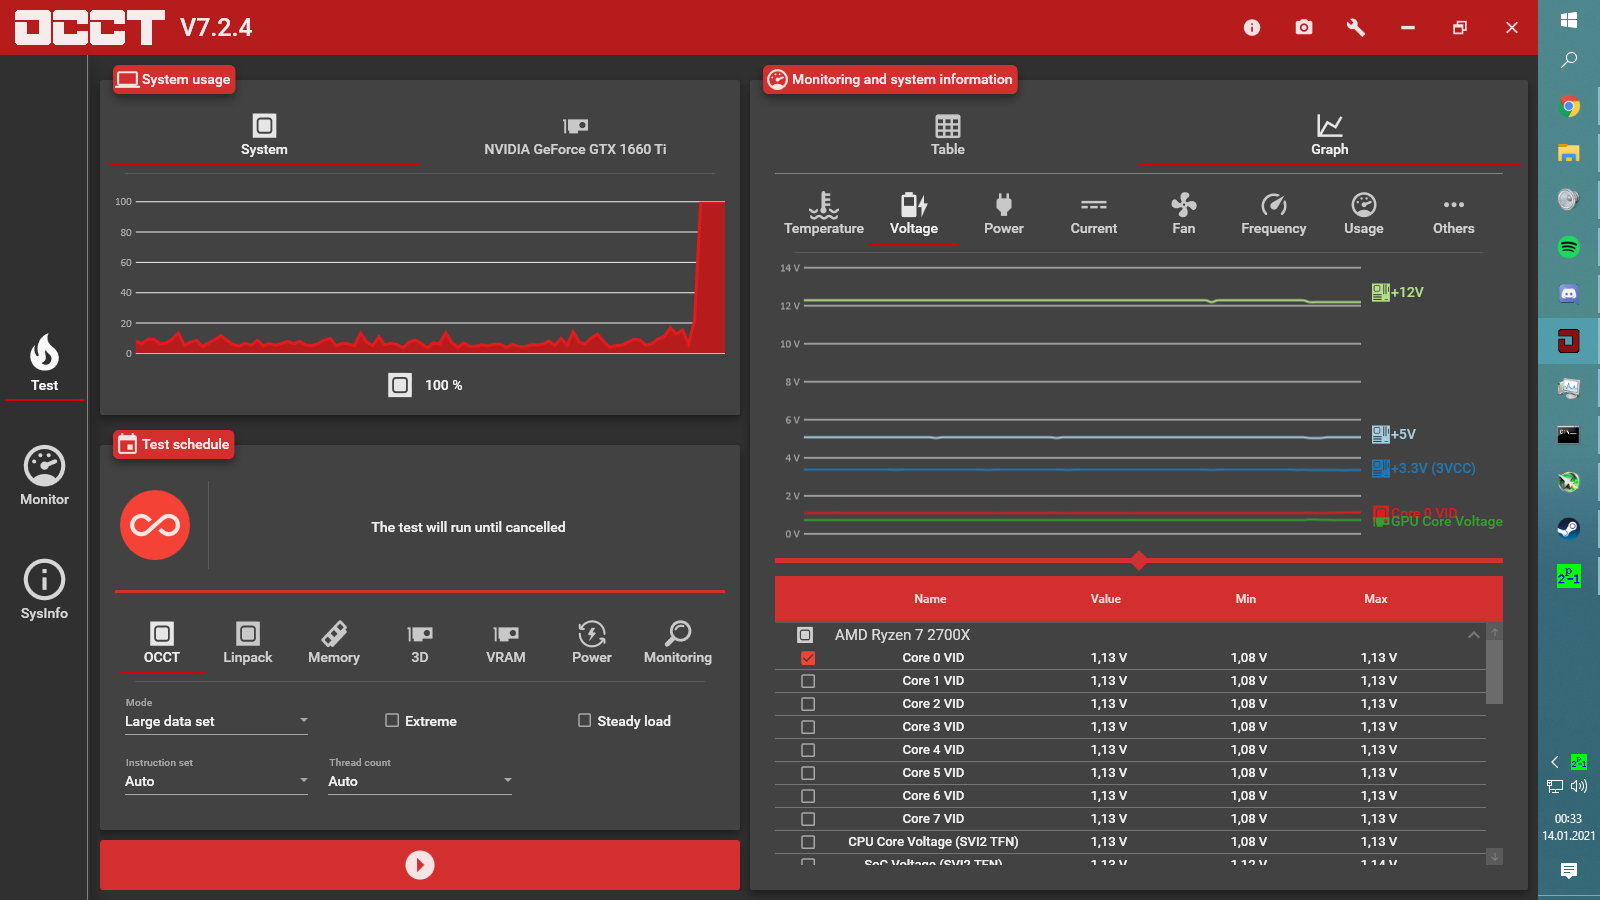Open the Thread count dropdown
1600x900 pixels.
point(420,781)
